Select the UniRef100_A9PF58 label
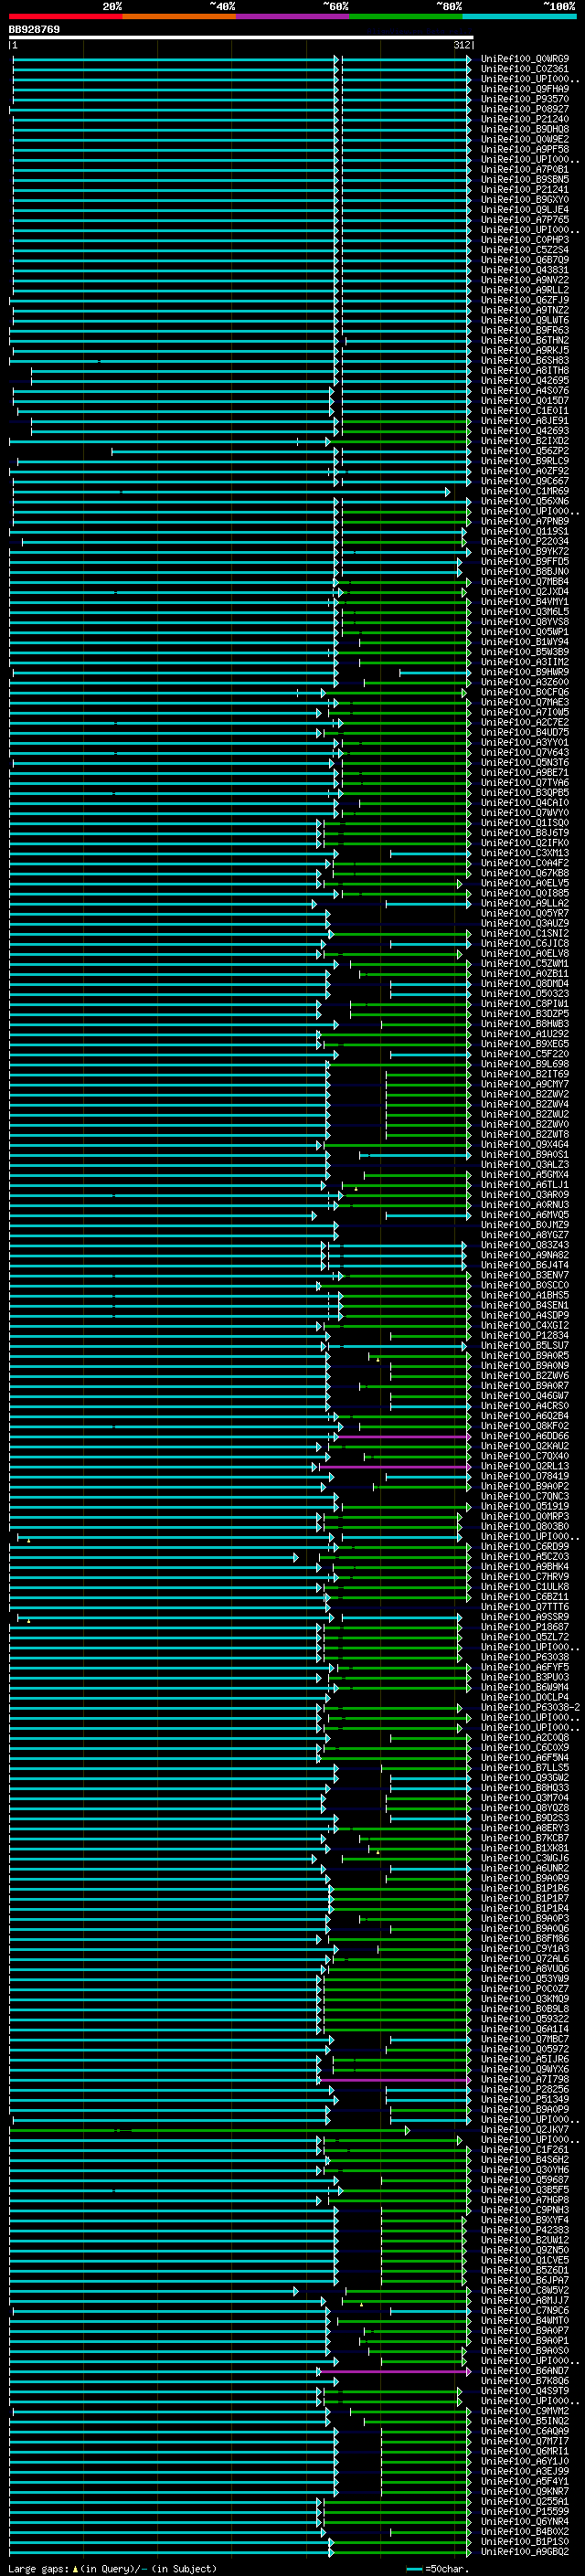 tap(524, 149)
